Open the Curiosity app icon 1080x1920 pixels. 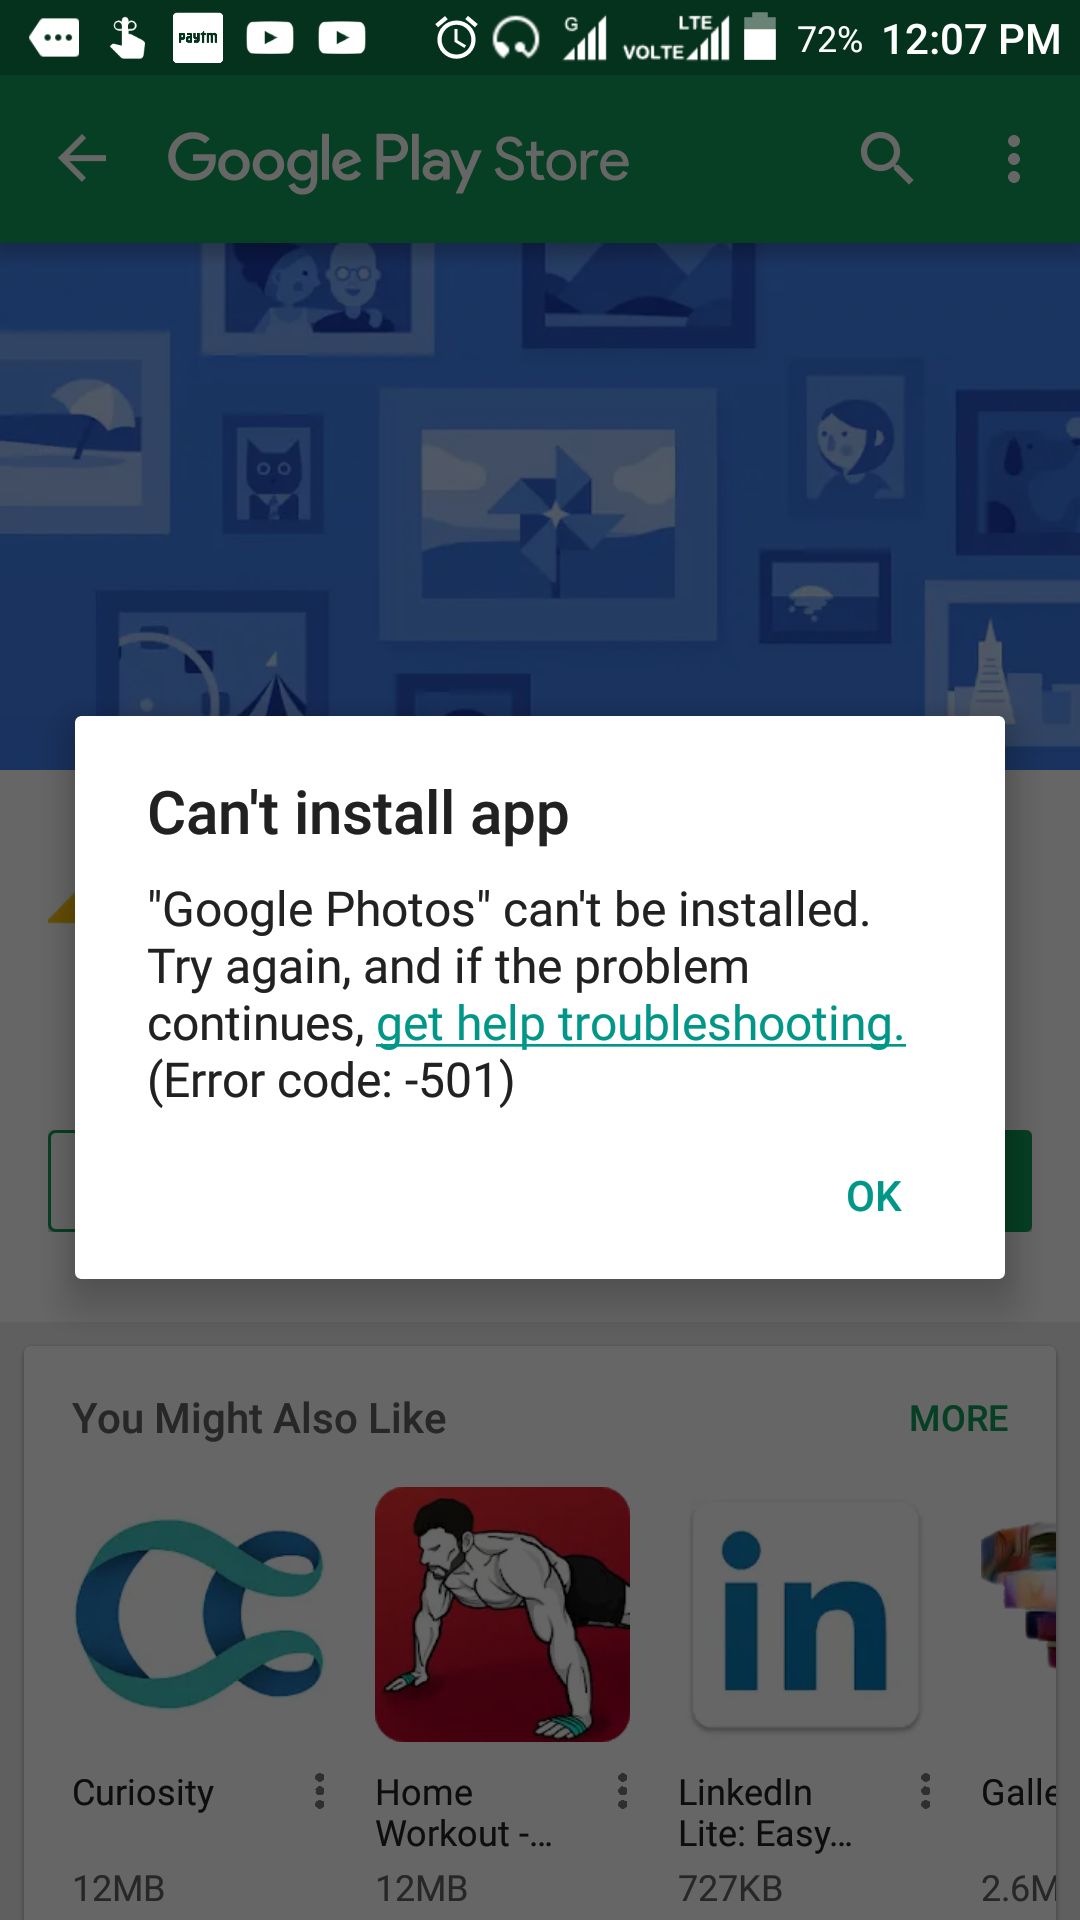point(199,1614)
